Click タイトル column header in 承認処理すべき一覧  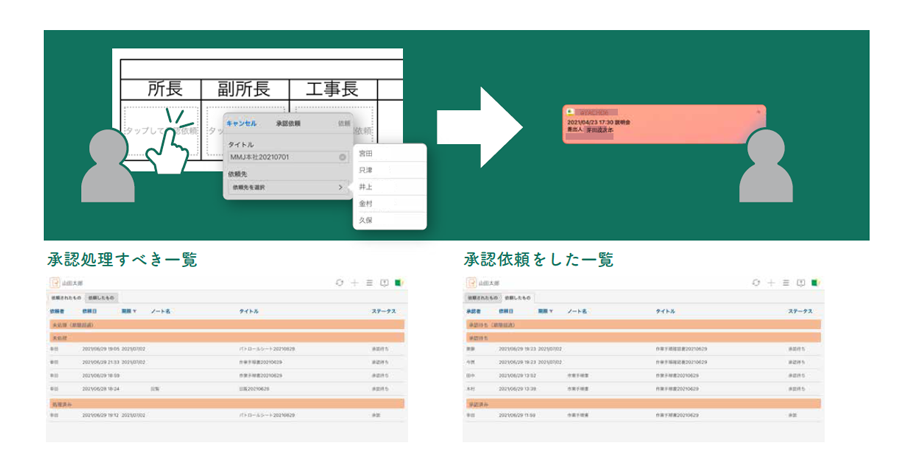pos(249,311)
